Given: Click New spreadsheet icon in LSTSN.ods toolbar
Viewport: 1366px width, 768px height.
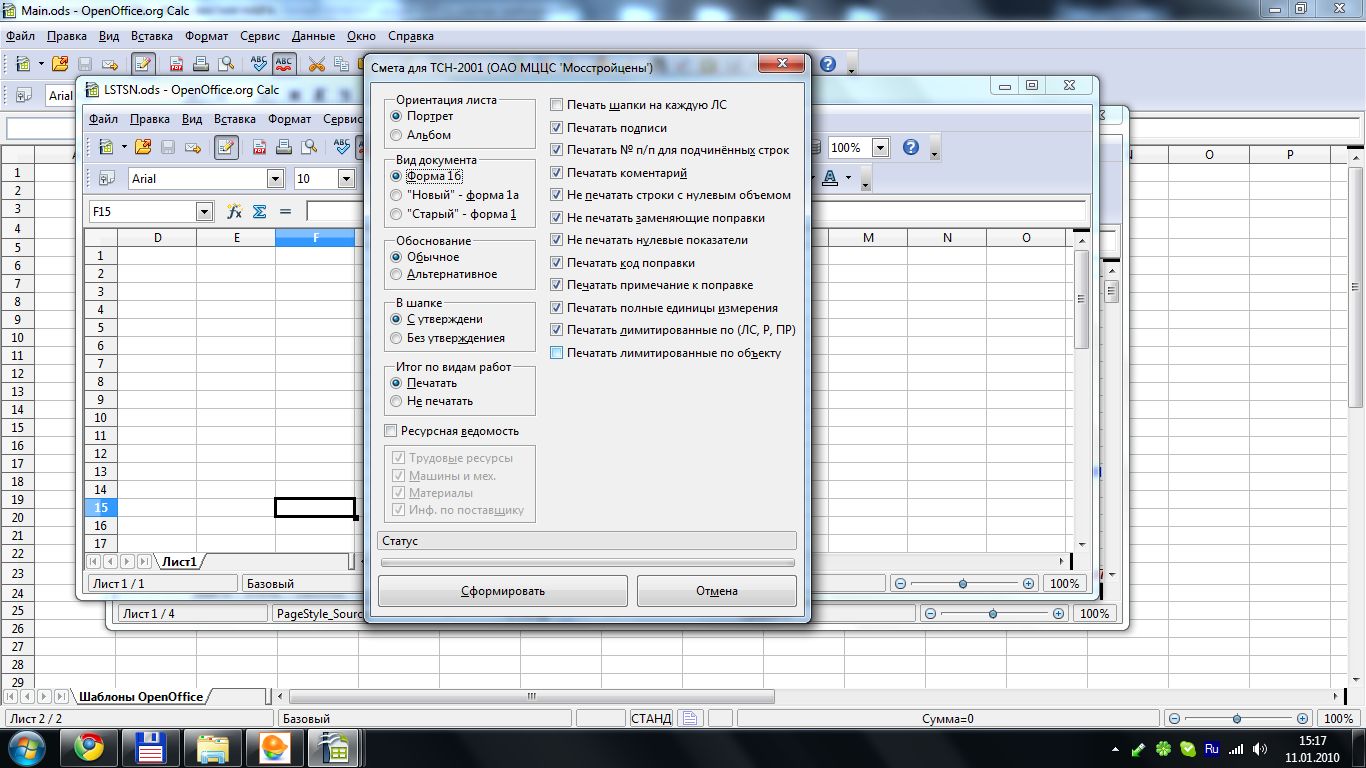Looking at the screenshot, I should tap(106, 147).
